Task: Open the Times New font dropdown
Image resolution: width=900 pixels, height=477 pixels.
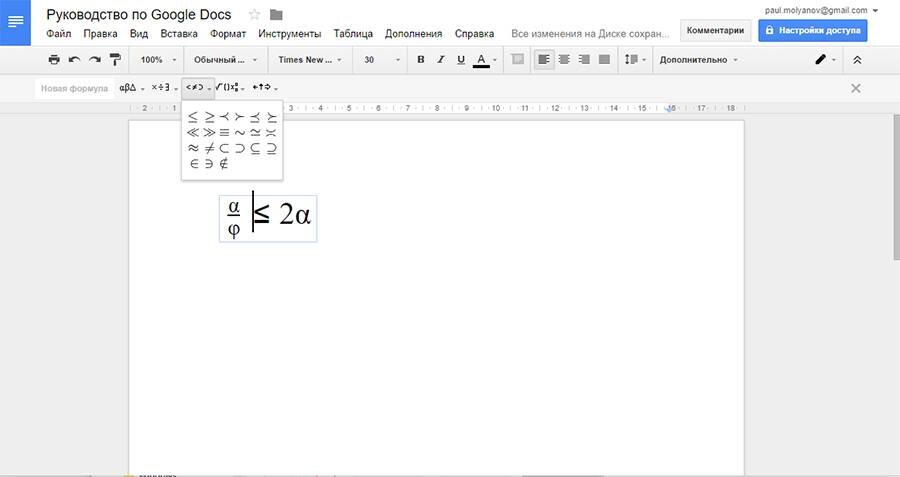Action: click(310, 60)
